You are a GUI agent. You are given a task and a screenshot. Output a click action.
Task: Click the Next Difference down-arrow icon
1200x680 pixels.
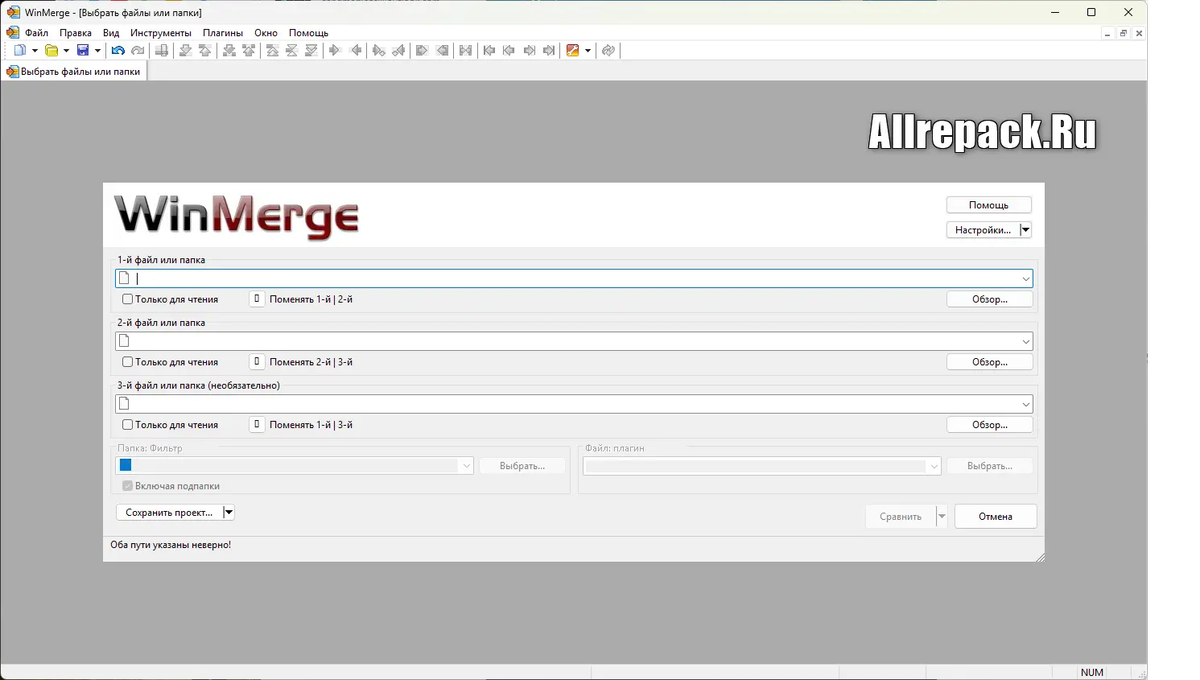coord(185,50)
